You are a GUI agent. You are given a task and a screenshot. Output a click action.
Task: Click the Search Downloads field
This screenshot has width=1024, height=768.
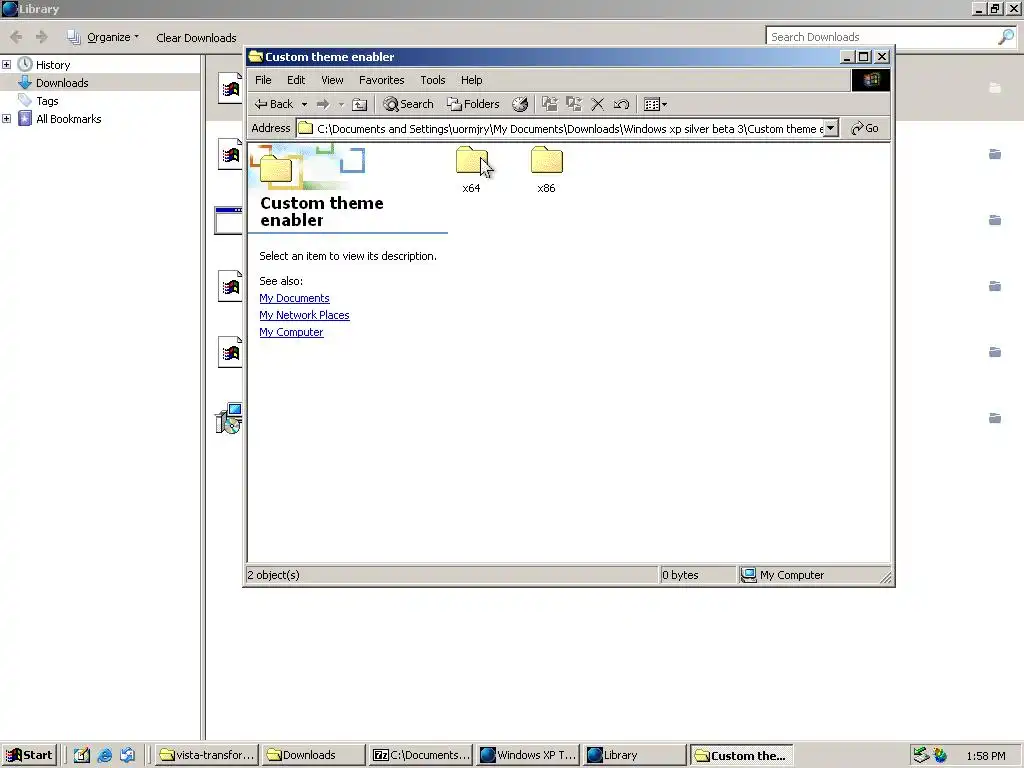(x=882, y=37)
